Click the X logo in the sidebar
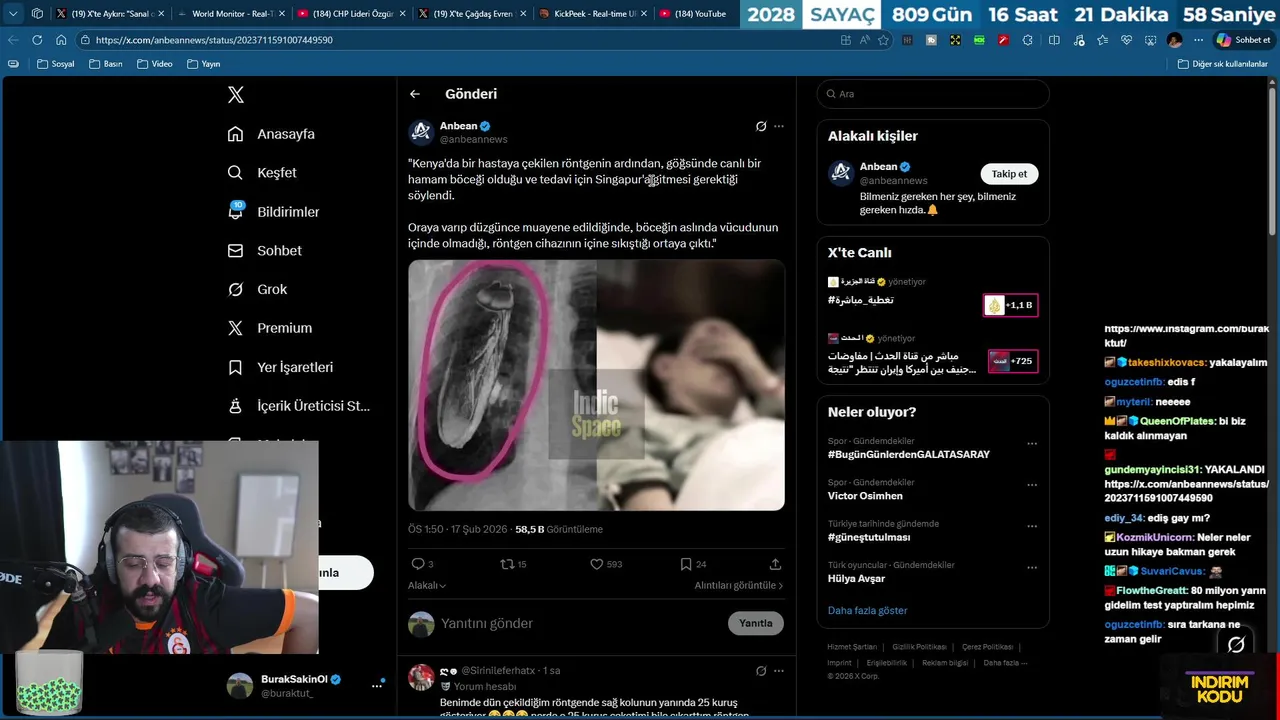The width and height of the screenshot is (1280, 720). pyautogui.click(x=236, y=95)
